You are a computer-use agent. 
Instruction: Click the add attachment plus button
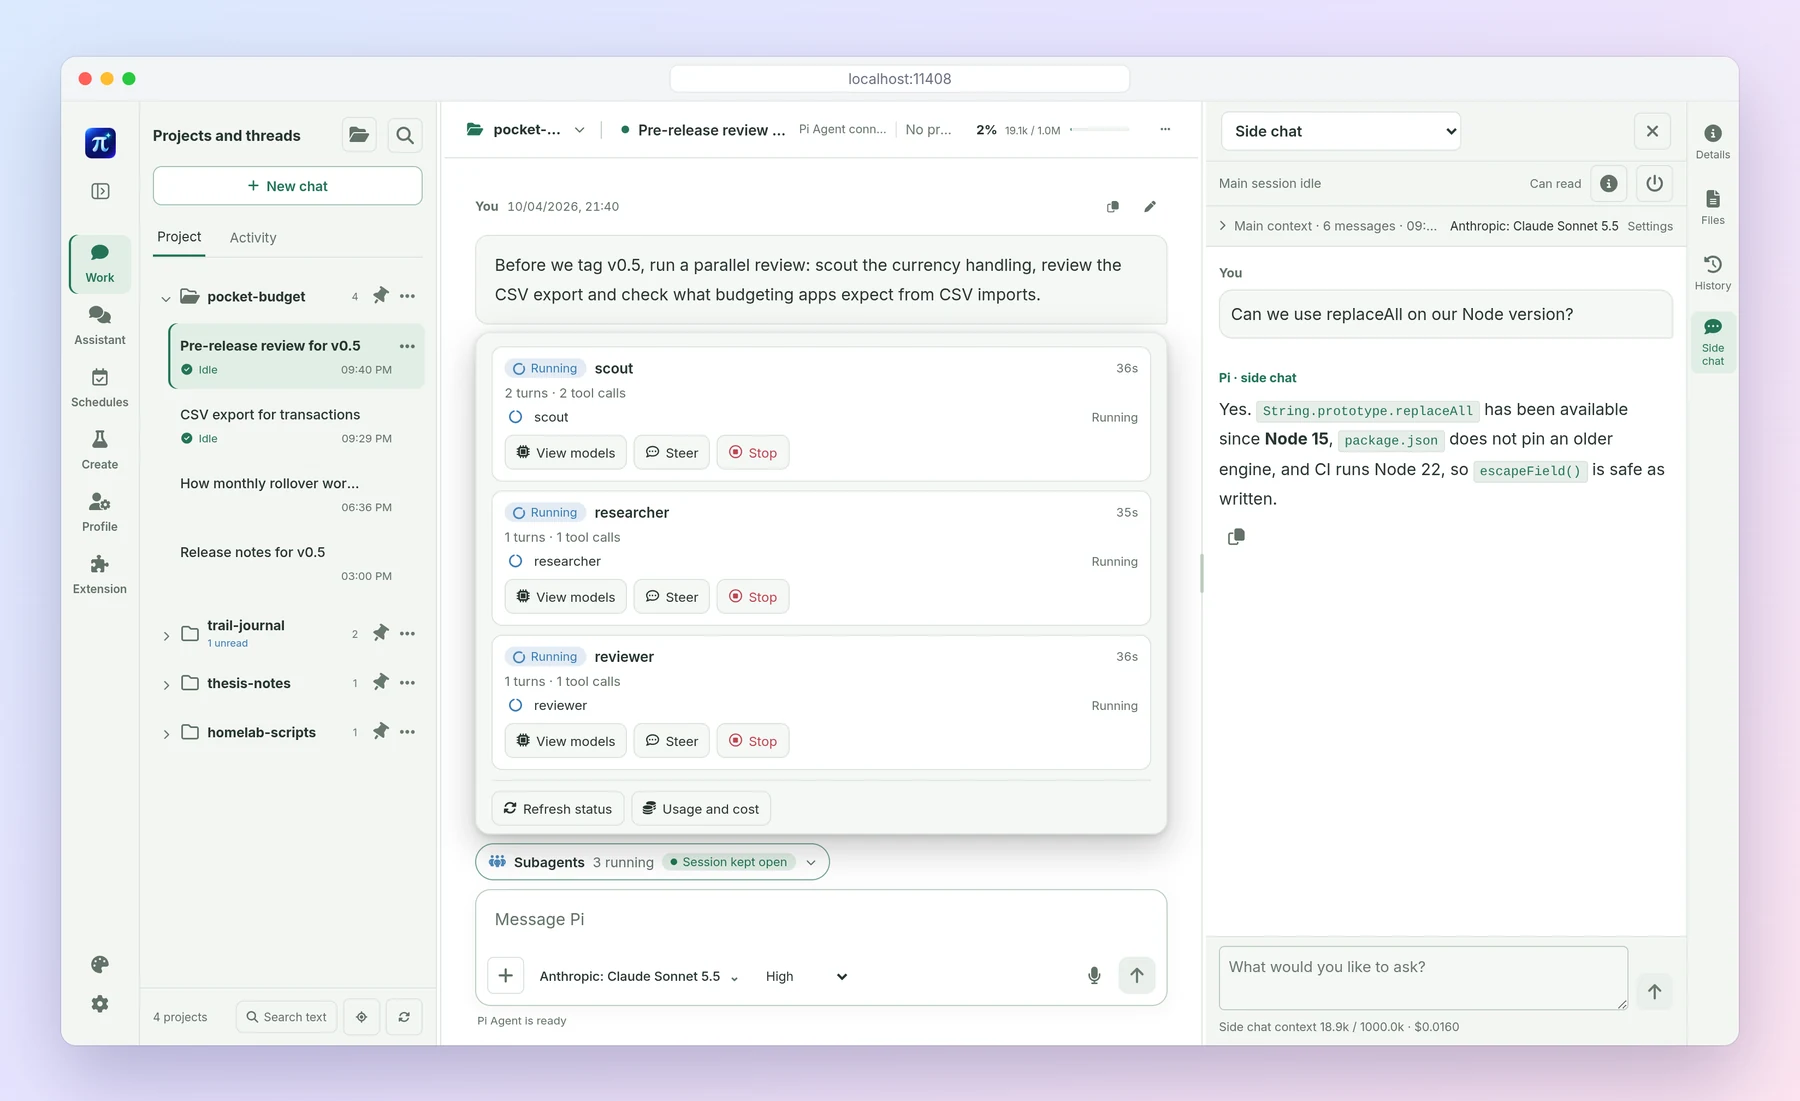click(x=506, y=976)
